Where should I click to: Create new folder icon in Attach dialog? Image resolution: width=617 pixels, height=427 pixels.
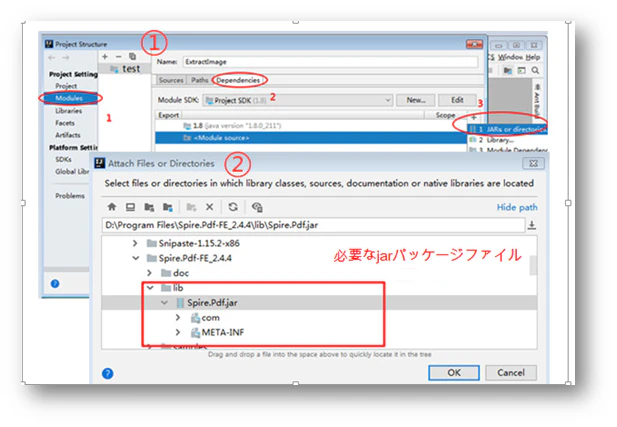[x=191, y=207]
